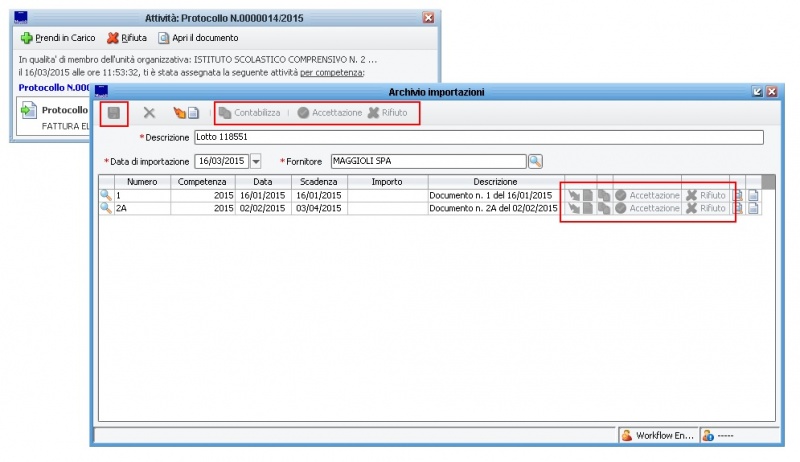Click the X delete icon in the toolbar

pyautogui.click(x=149, y=113)
